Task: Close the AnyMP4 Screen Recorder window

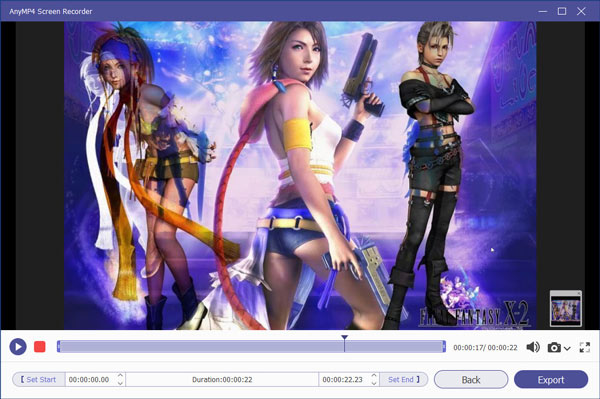Action: click(581, 11)
